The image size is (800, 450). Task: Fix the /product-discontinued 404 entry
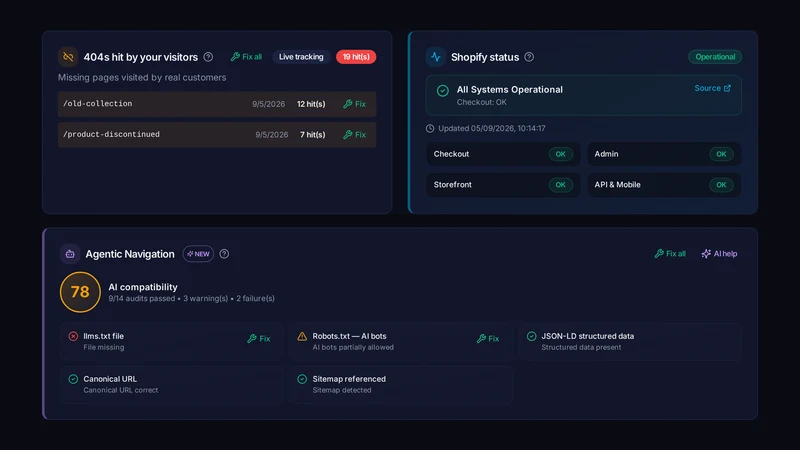tap(355, 135)
